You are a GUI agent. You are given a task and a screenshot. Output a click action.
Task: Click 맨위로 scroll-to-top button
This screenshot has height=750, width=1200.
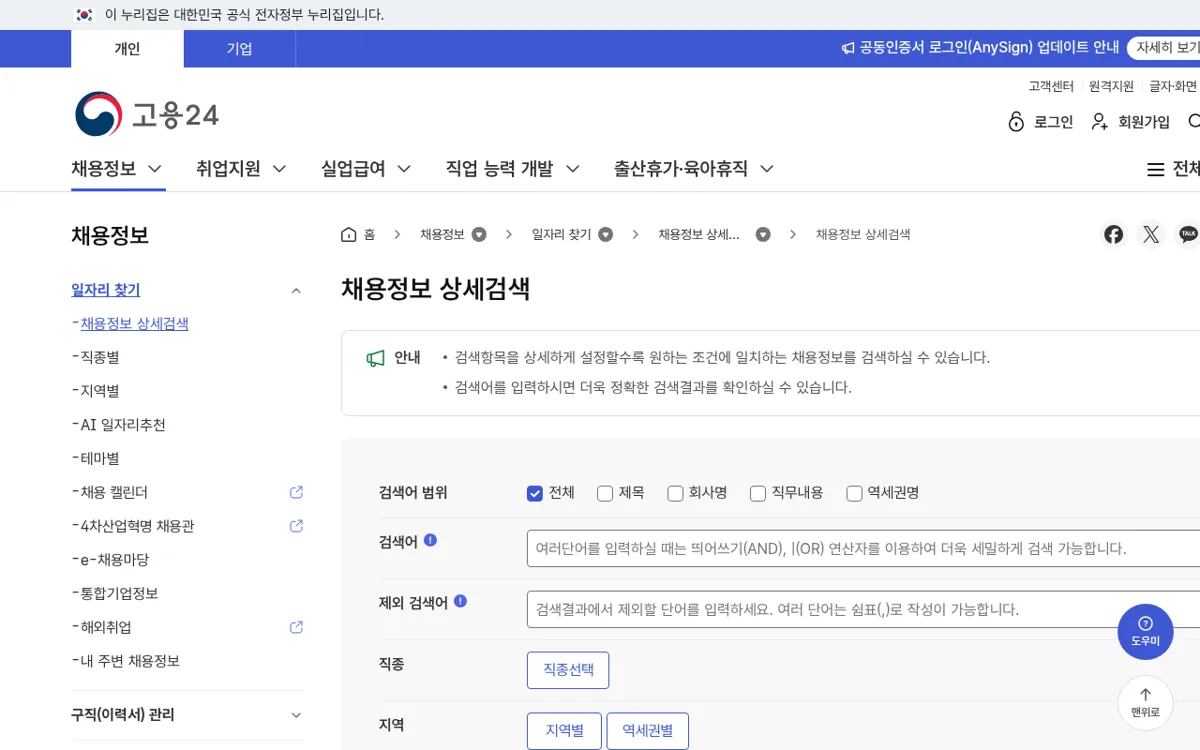[x=1145, y=703]
